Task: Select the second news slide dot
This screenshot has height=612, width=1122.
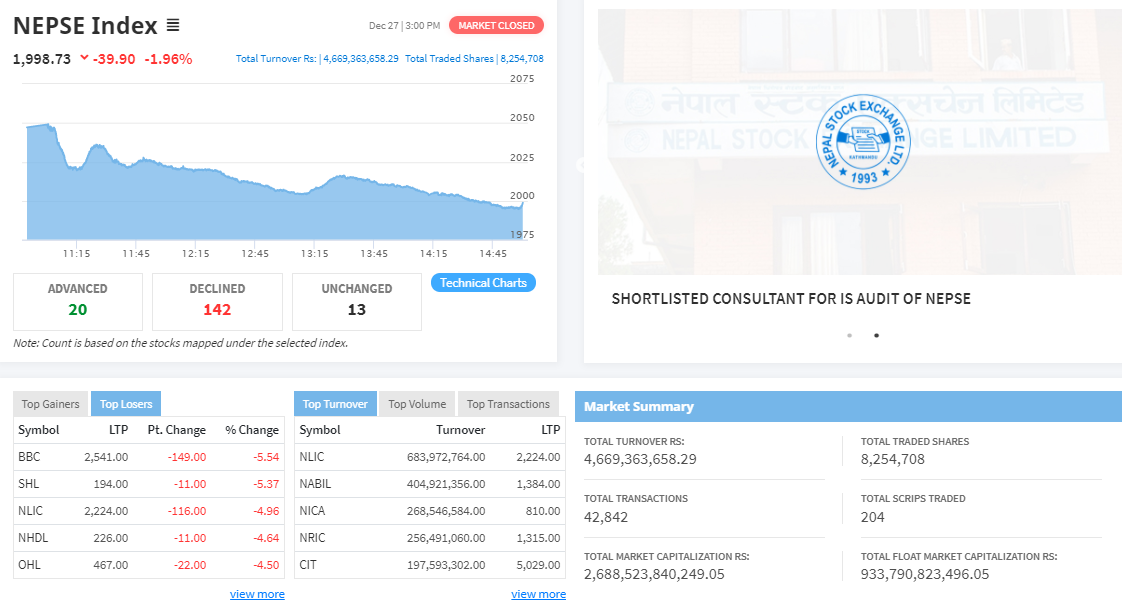Action: pos(877,335)
